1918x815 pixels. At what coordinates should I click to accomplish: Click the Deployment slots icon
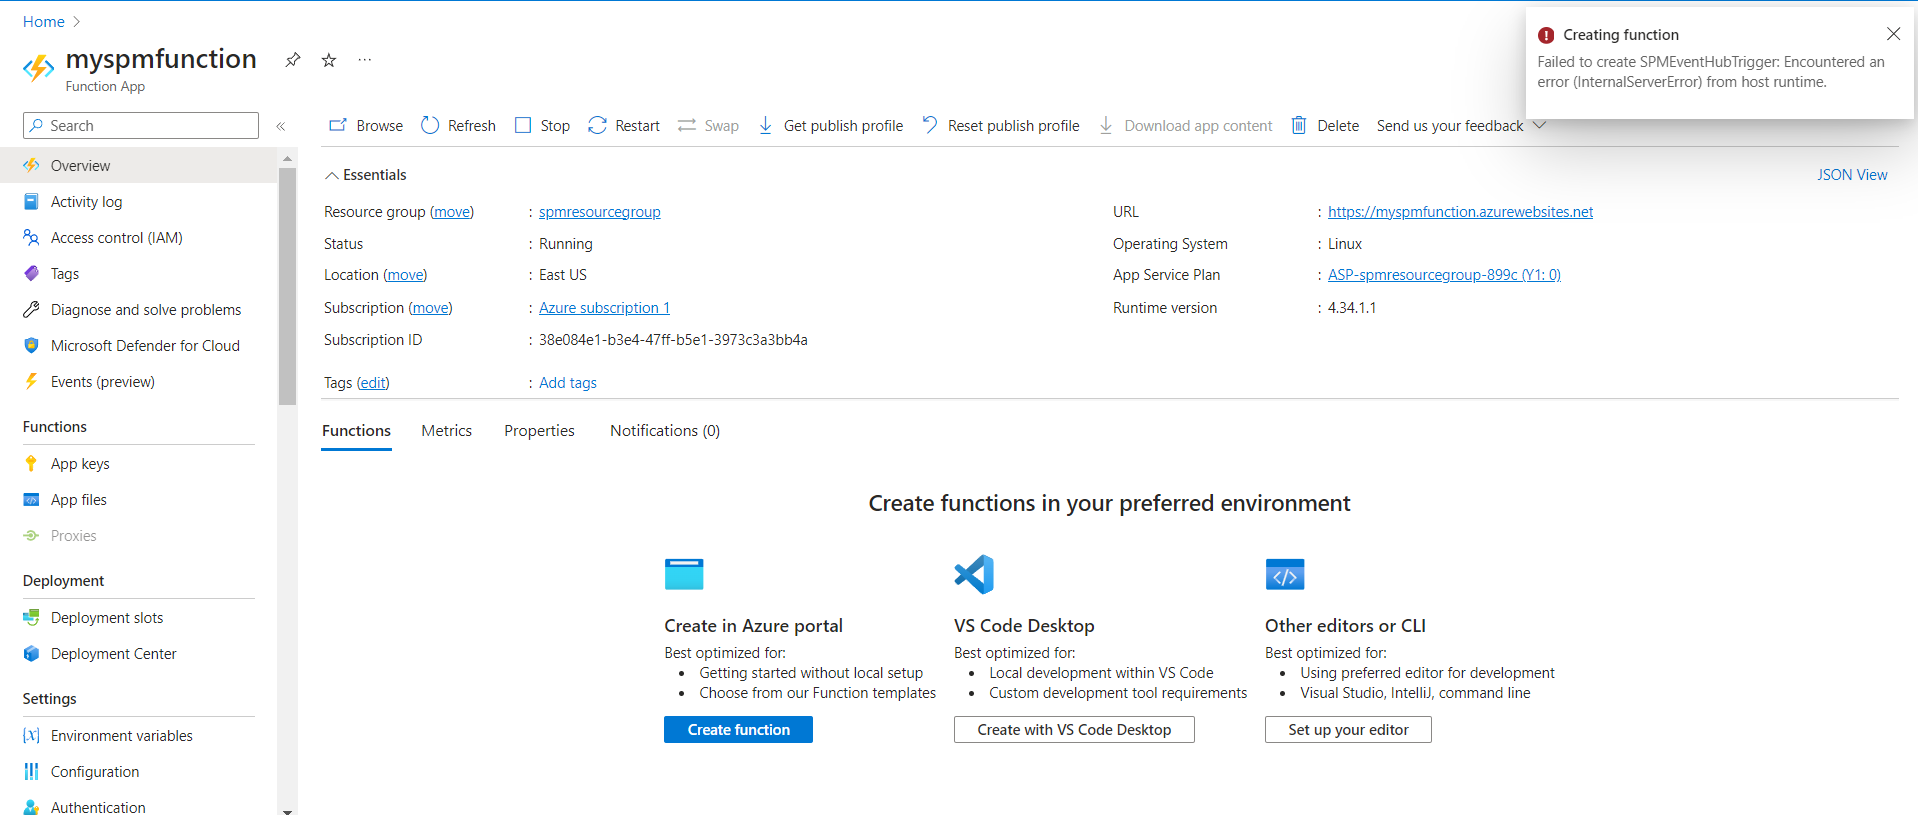point(31,618)
